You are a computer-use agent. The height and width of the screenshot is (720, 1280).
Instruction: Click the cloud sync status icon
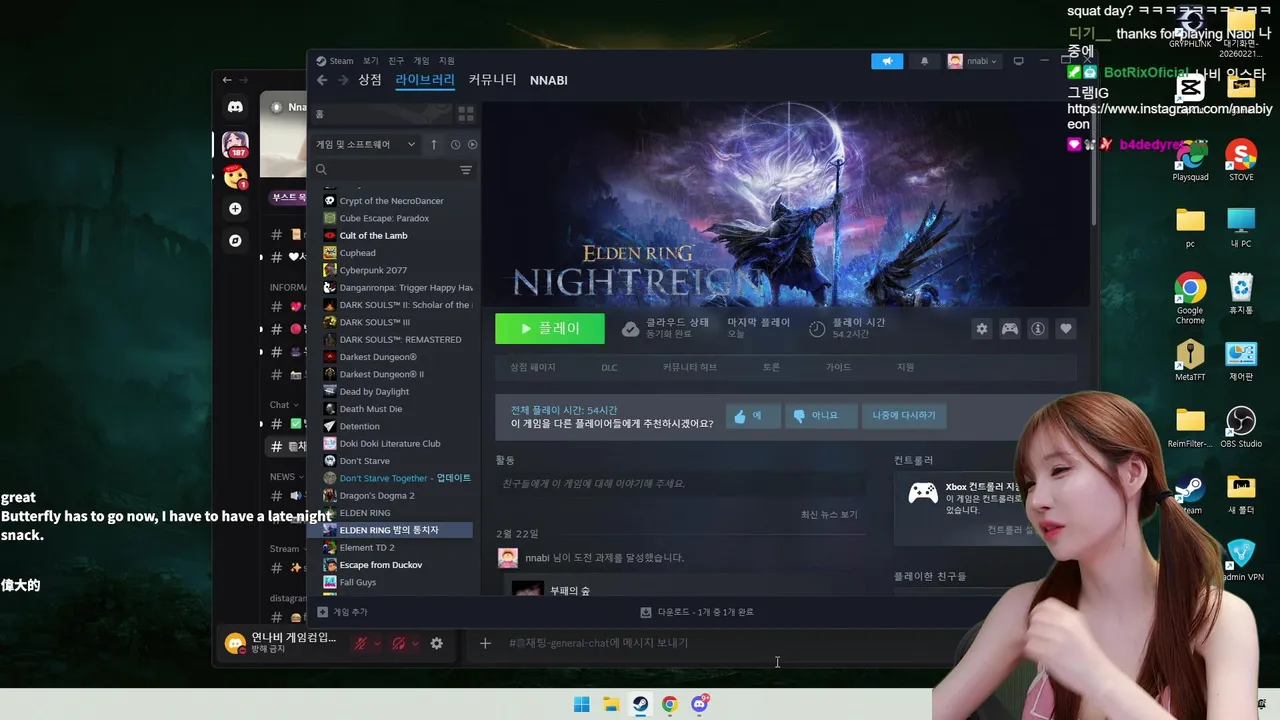click(630, 328)
